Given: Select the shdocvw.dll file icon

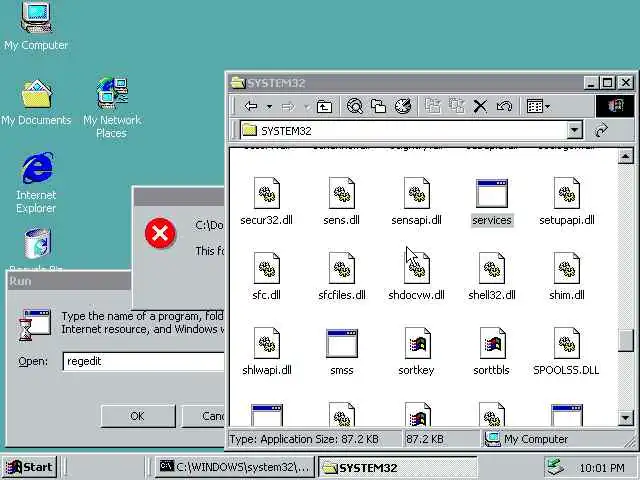Looking at the screenshot, I should [x=416, y=268].
